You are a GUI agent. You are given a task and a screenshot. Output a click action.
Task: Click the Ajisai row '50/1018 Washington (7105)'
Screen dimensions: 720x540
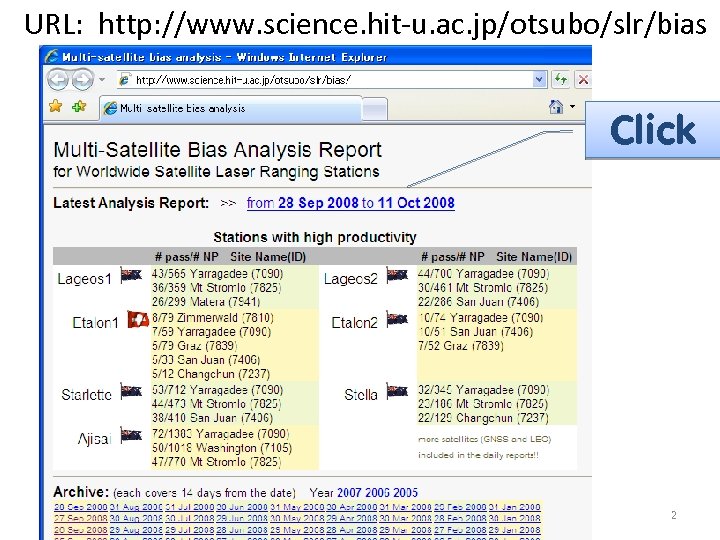pos(222,448)
